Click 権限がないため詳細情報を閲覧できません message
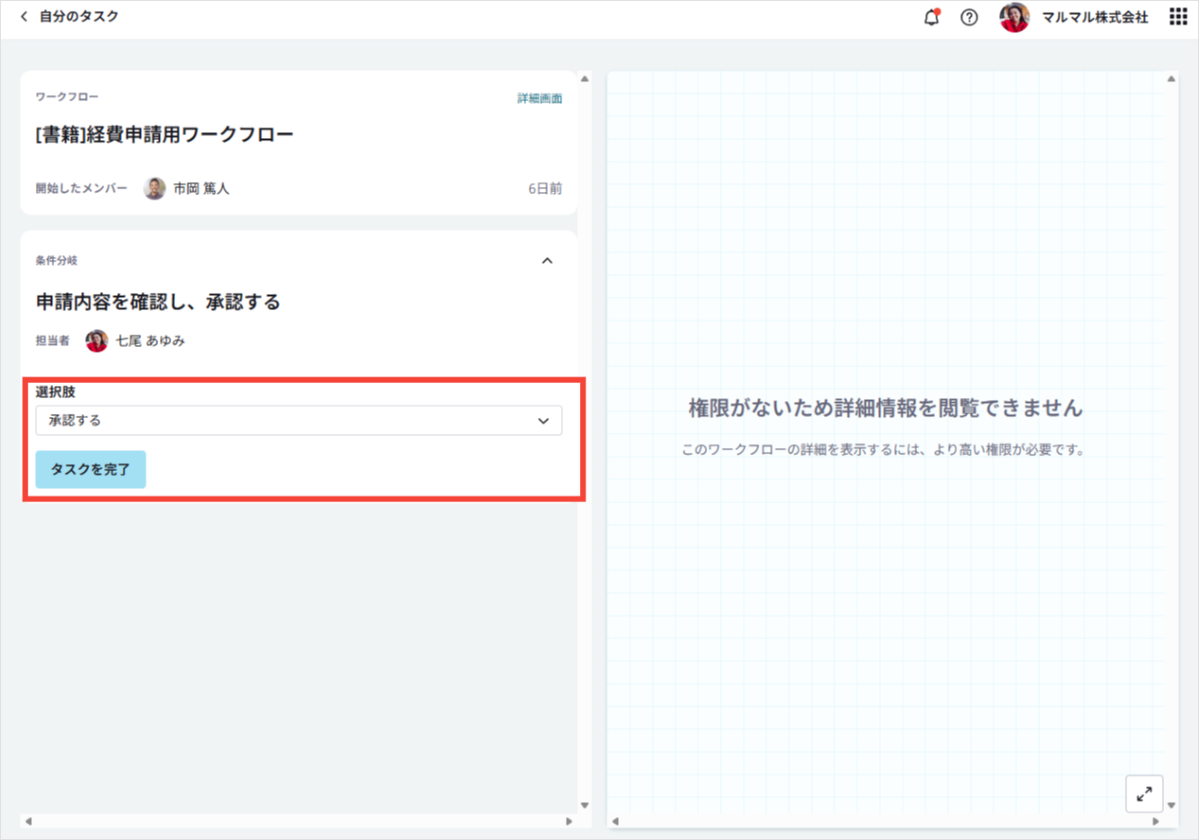1200x840 pixels. coord(886,408)
